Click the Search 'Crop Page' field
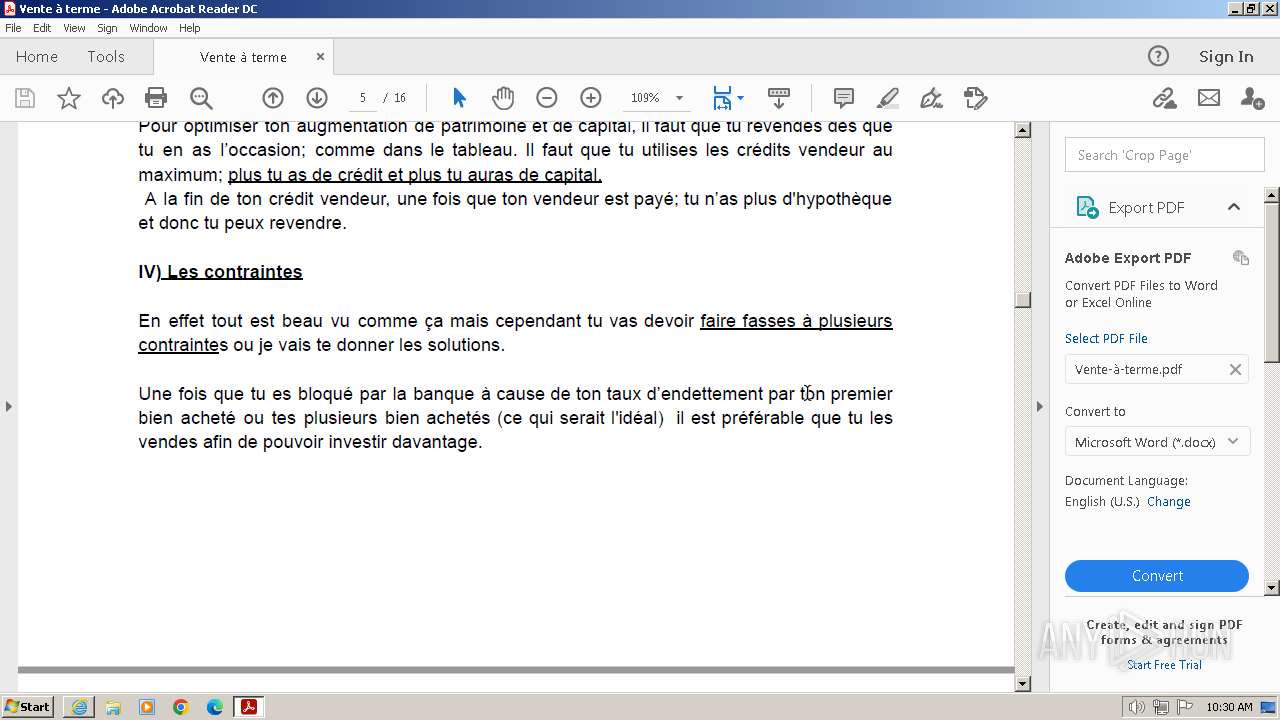This screenshot has height=720, width=1280. click(x=1165, y=155)
